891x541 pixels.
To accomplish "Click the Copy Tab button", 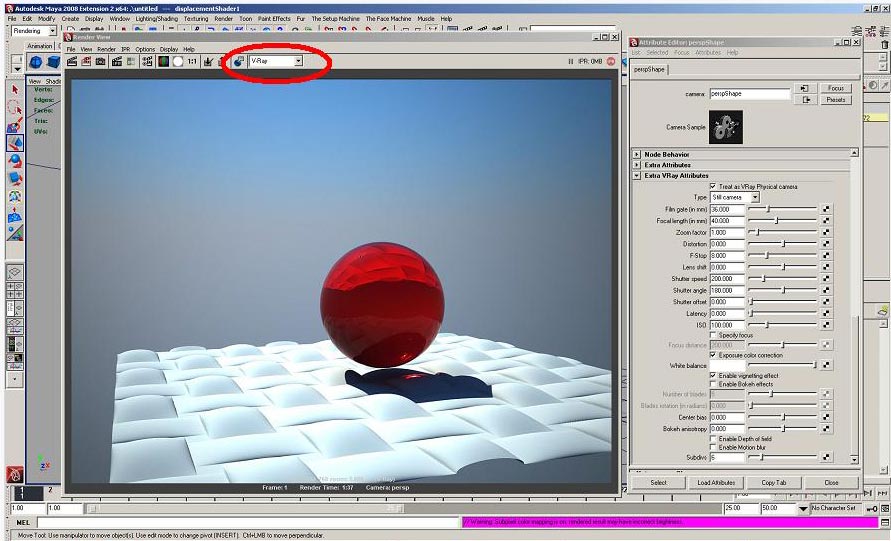I will pyautogui.click(x=774, y=482).
